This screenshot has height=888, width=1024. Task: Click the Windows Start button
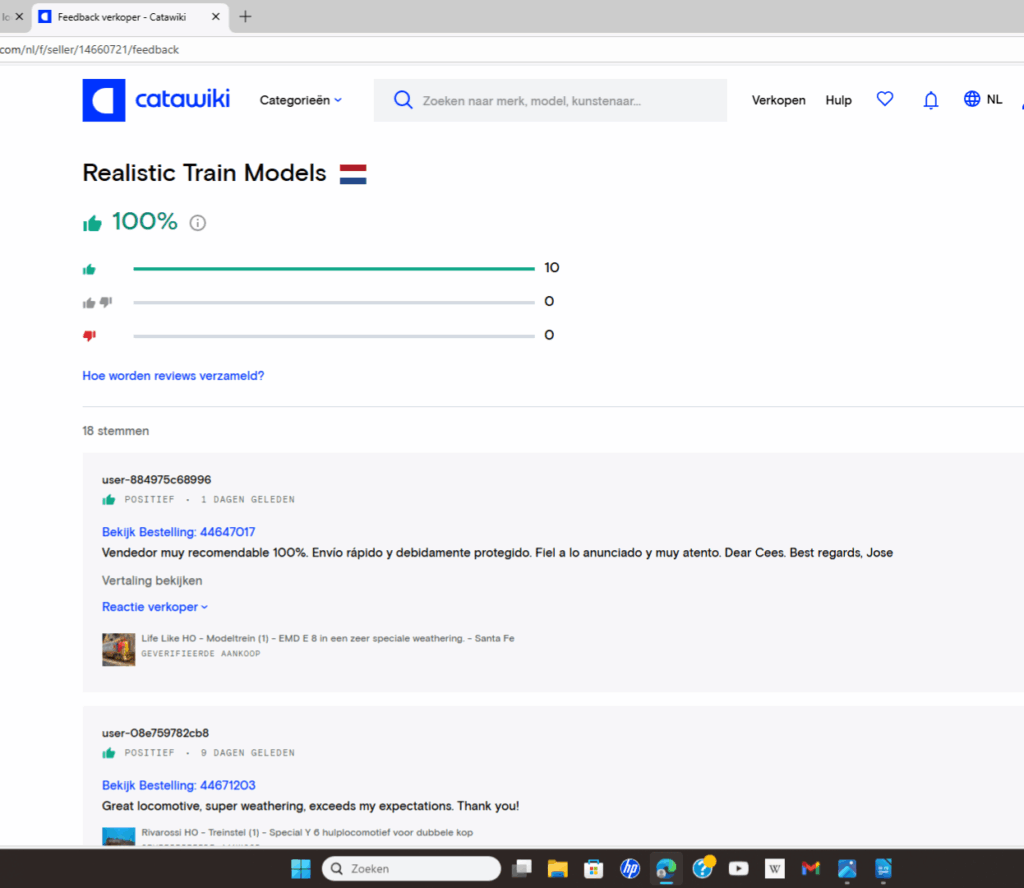[x=301, y=868]
